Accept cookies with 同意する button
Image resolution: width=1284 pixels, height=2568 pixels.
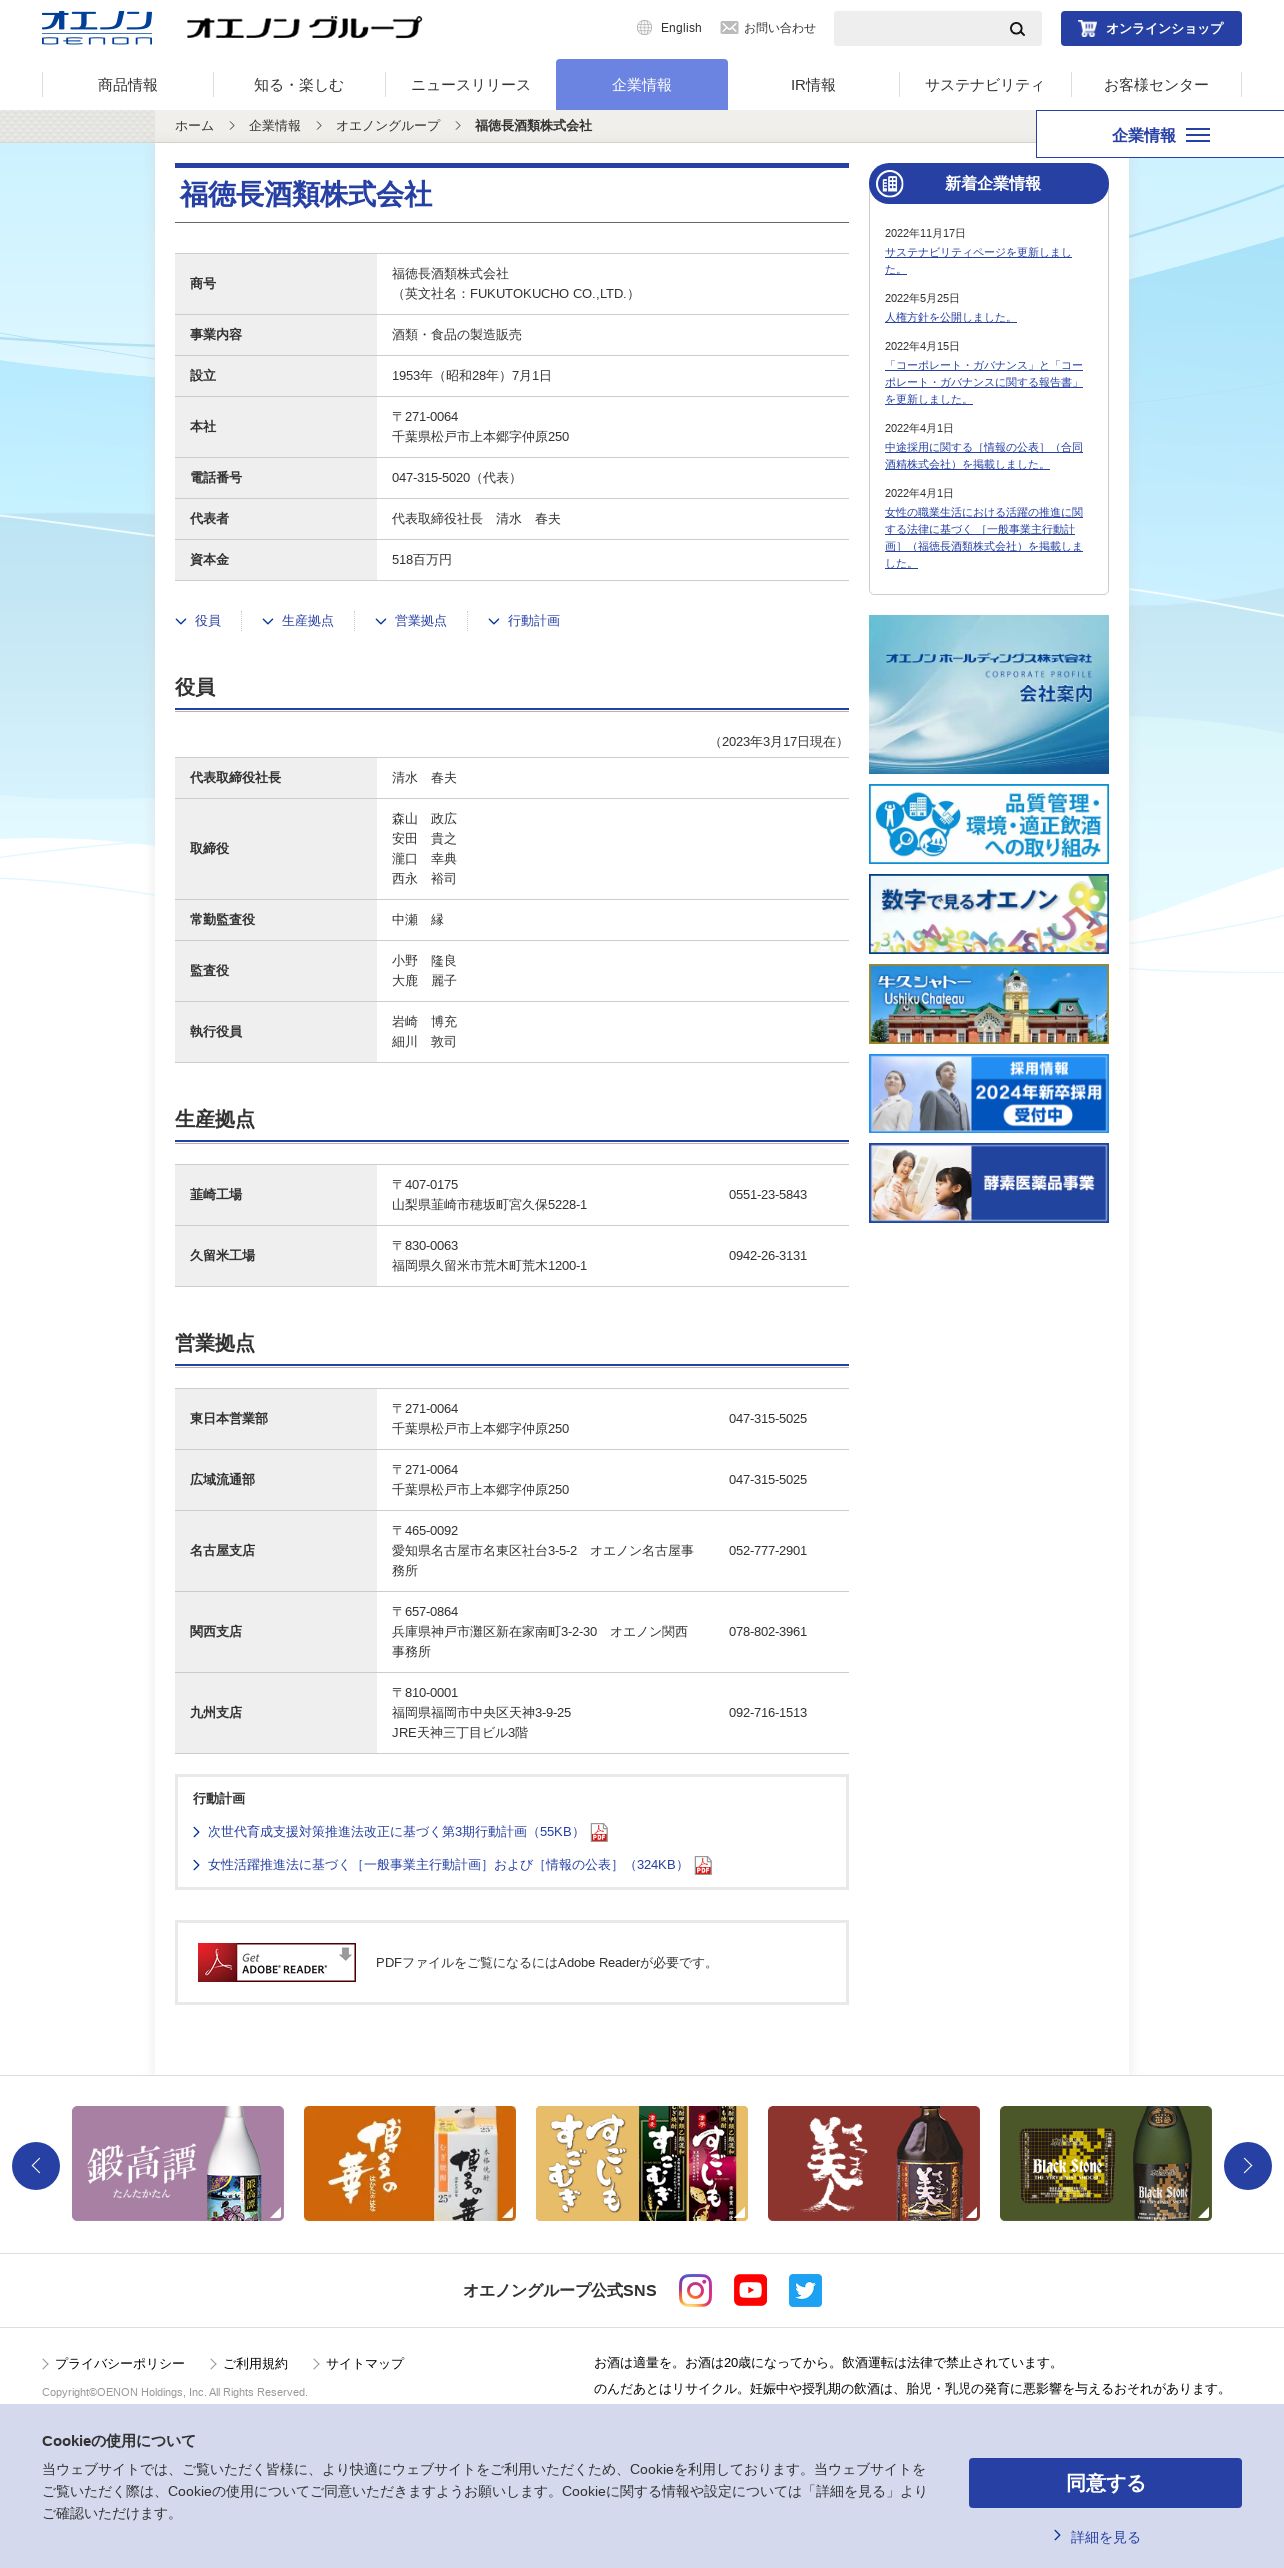click(x=1105, y=2483)
